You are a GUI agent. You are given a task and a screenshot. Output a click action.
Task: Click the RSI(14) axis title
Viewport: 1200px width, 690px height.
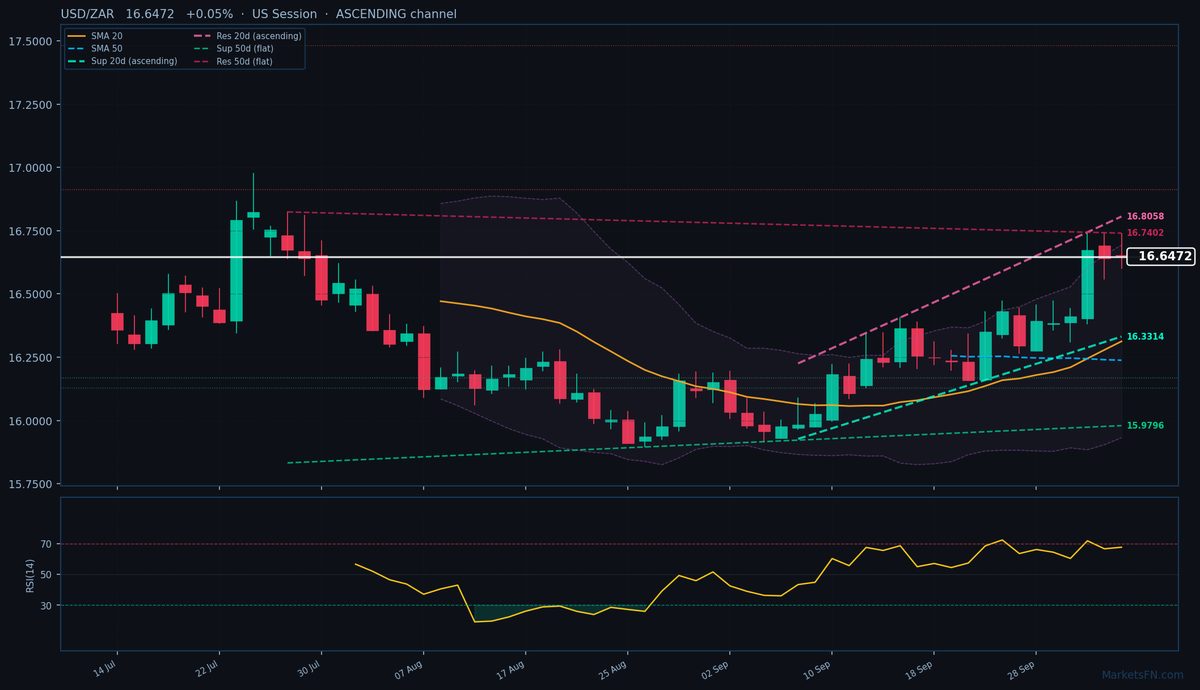(31, 574)
